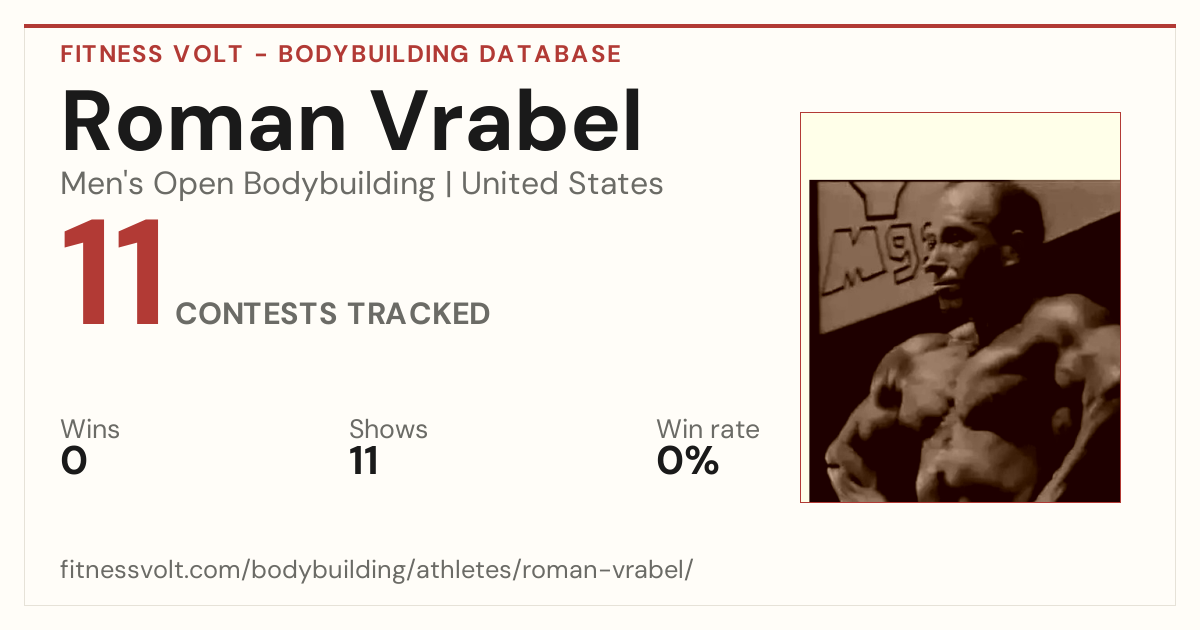This screenshot has height=630, width=1200.
Task: Click the Shows value of 11
Action: (x=364, y=462)
